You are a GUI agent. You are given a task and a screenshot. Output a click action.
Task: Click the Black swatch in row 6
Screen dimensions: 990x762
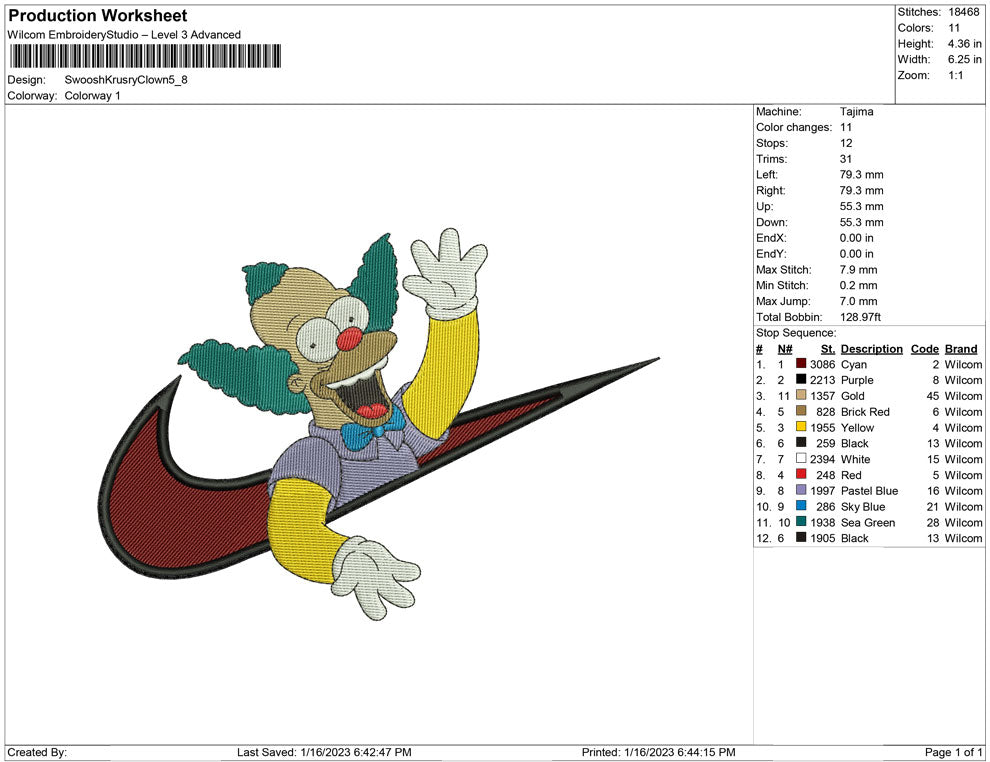801,443
